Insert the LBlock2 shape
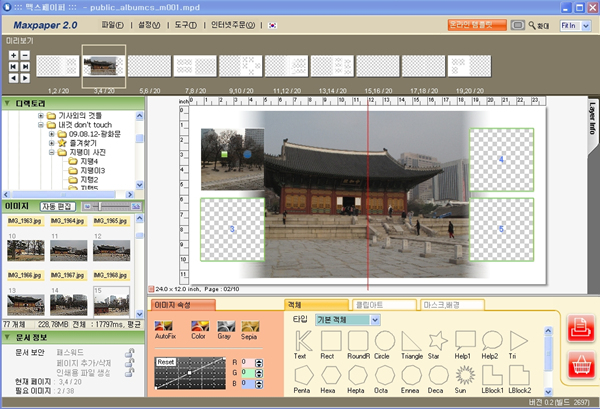 tap(519, 379)
